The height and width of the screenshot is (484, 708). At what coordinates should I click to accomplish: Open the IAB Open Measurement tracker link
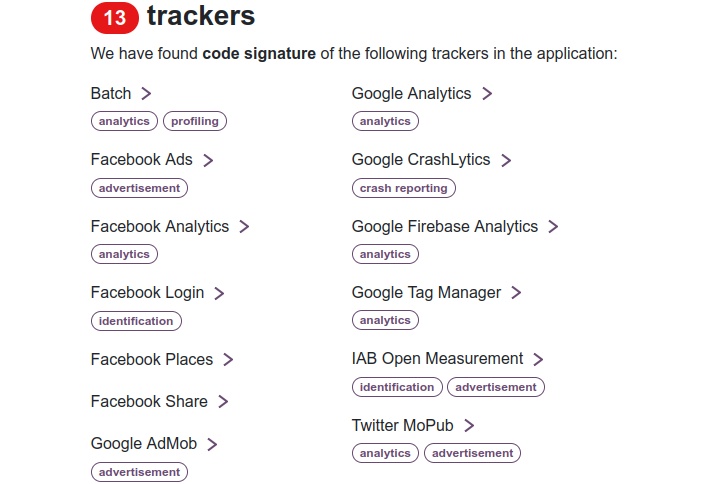click(437, 358)
